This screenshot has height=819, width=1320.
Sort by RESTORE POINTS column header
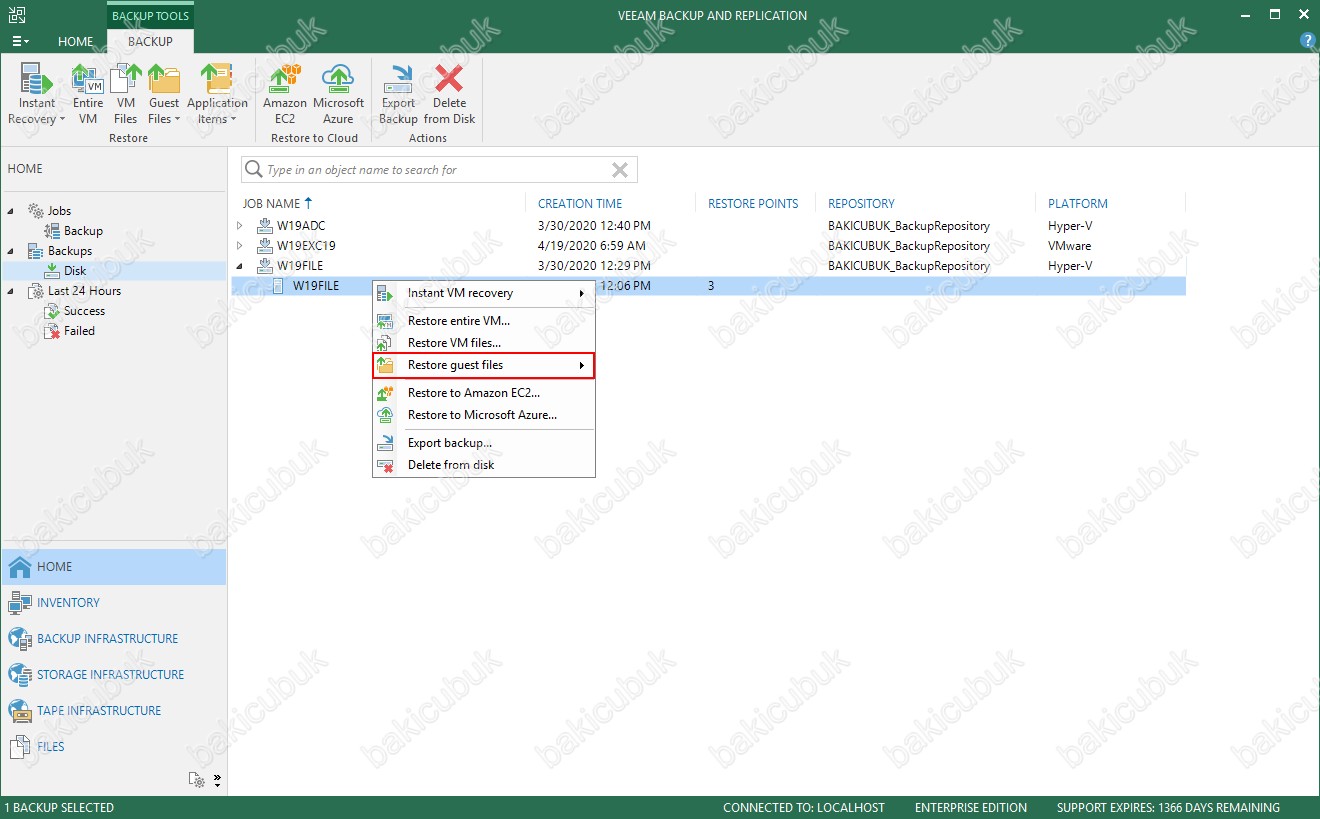(x=755, y=203)
